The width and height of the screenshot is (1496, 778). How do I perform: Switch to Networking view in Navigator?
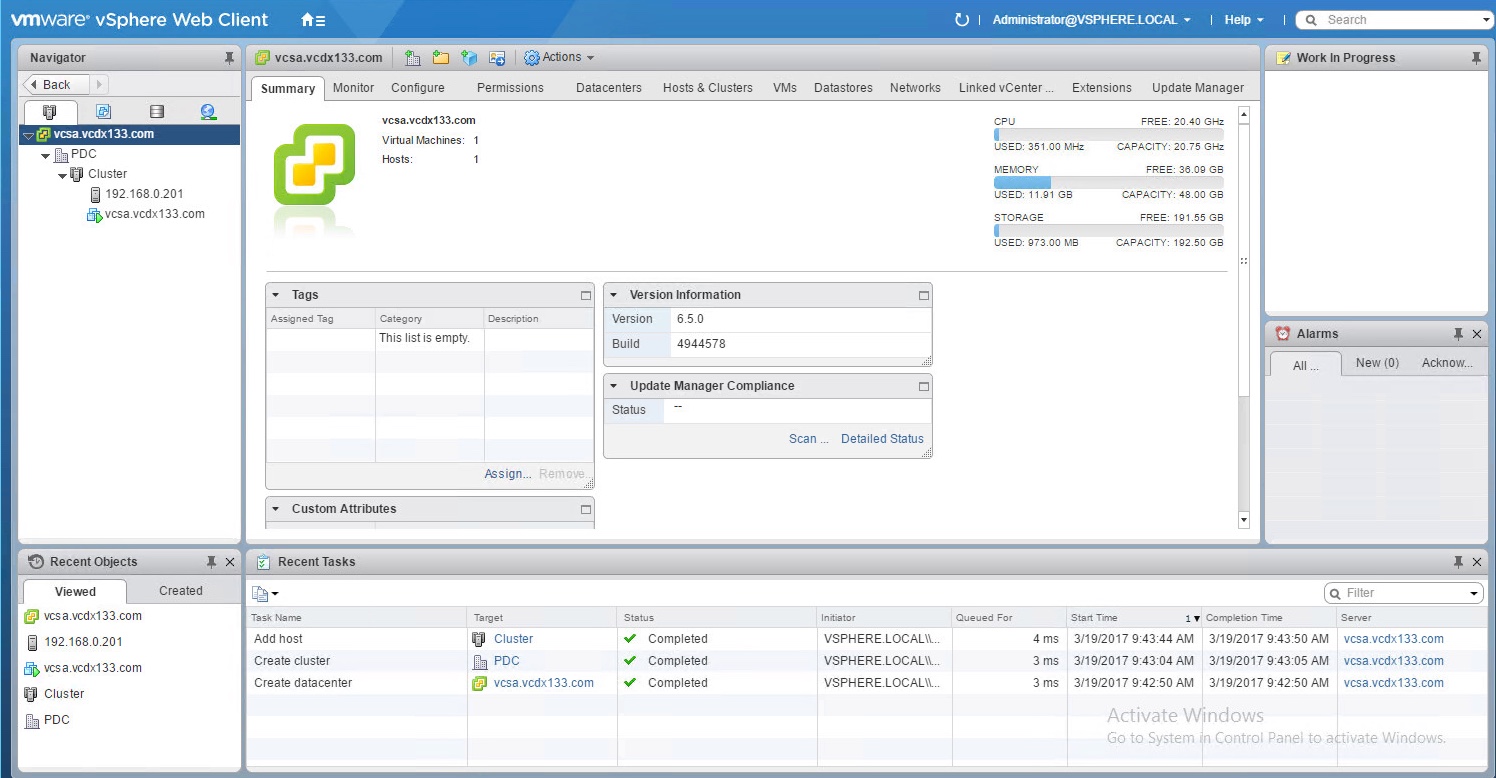208,112
